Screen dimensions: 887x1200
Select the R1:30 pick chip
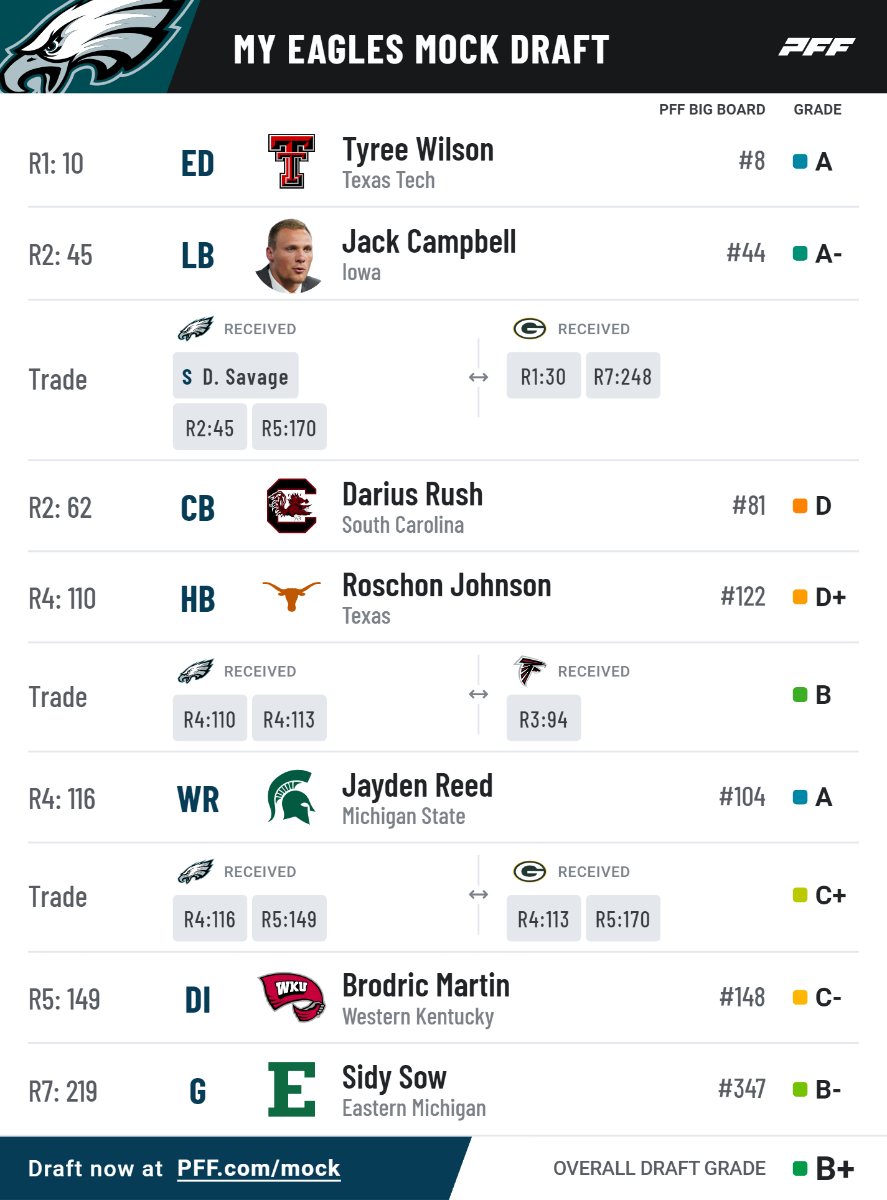coord(543,377)
